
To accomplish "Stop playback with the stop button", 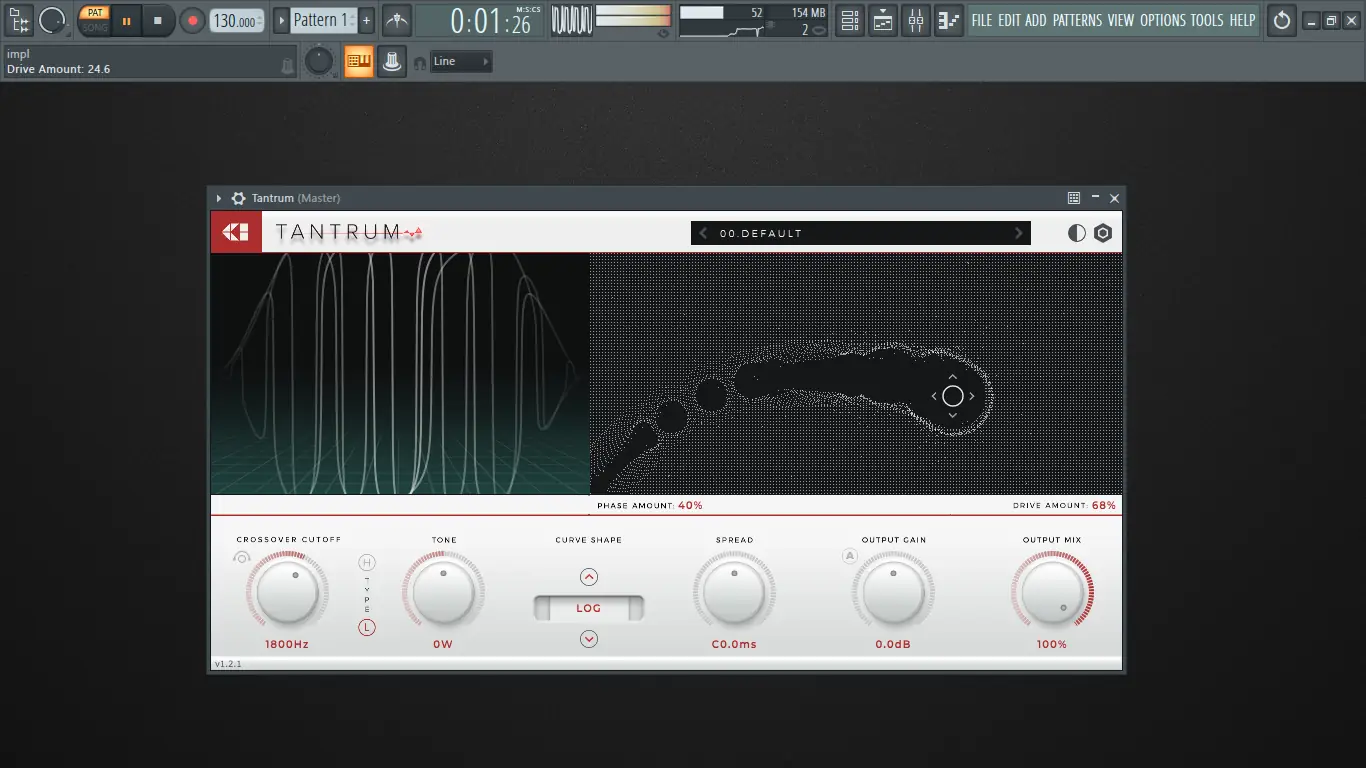I will [x=158, y=20].
